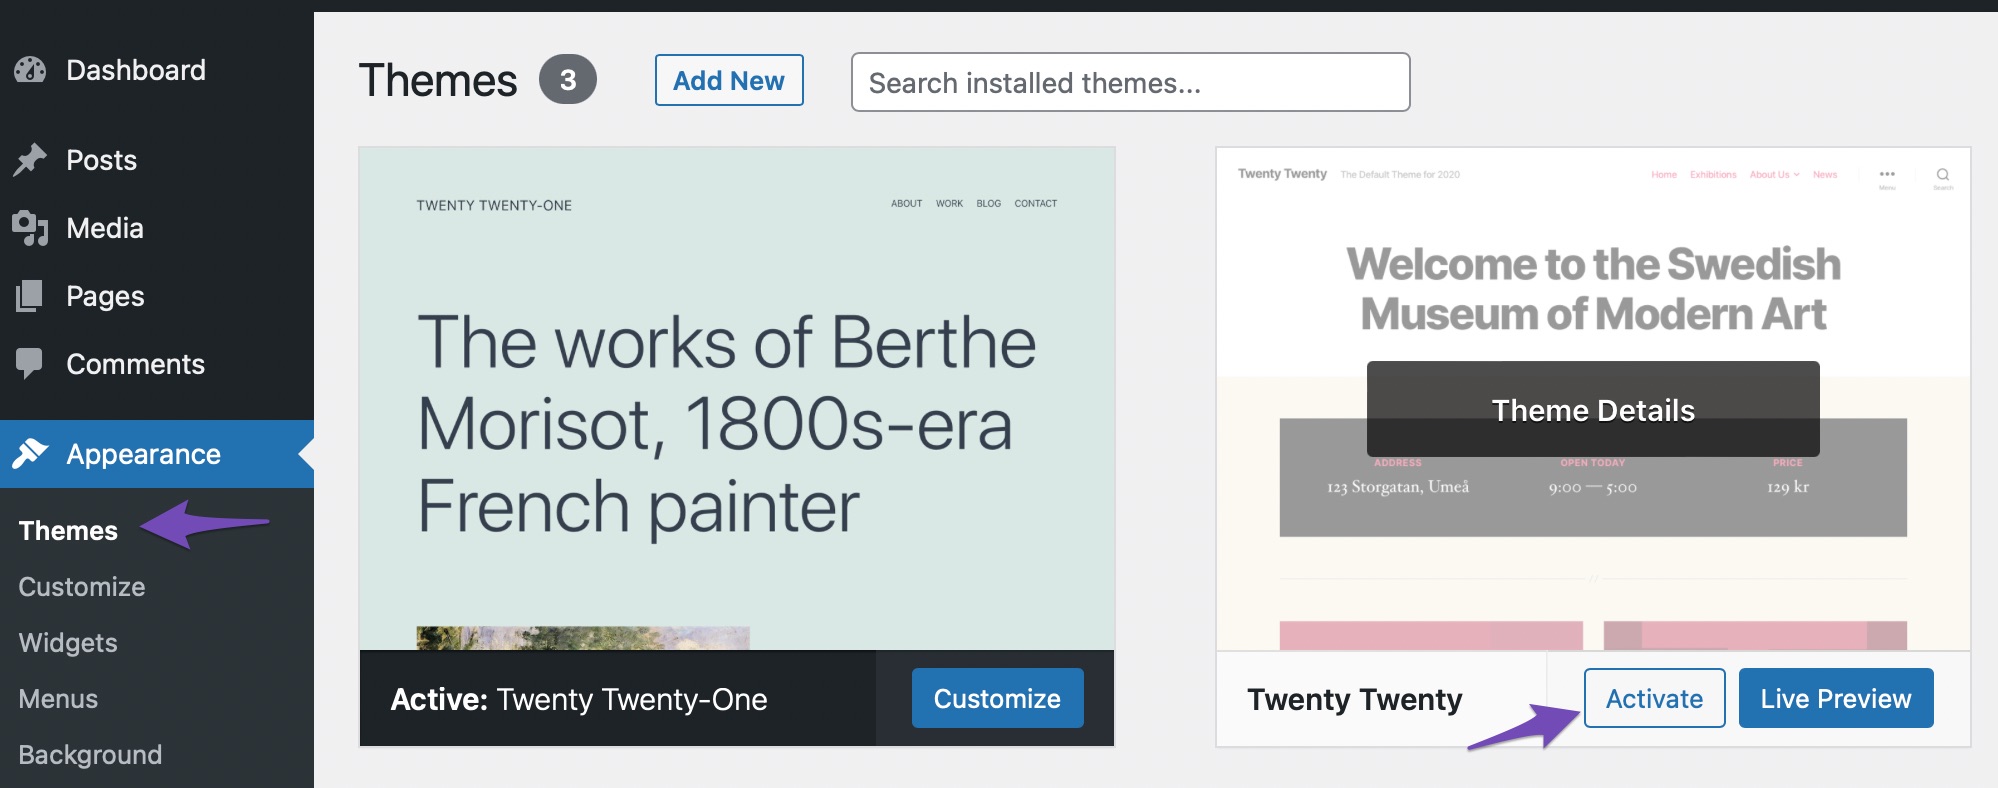Click the Posts pushpin icon

tap(30, 160)
